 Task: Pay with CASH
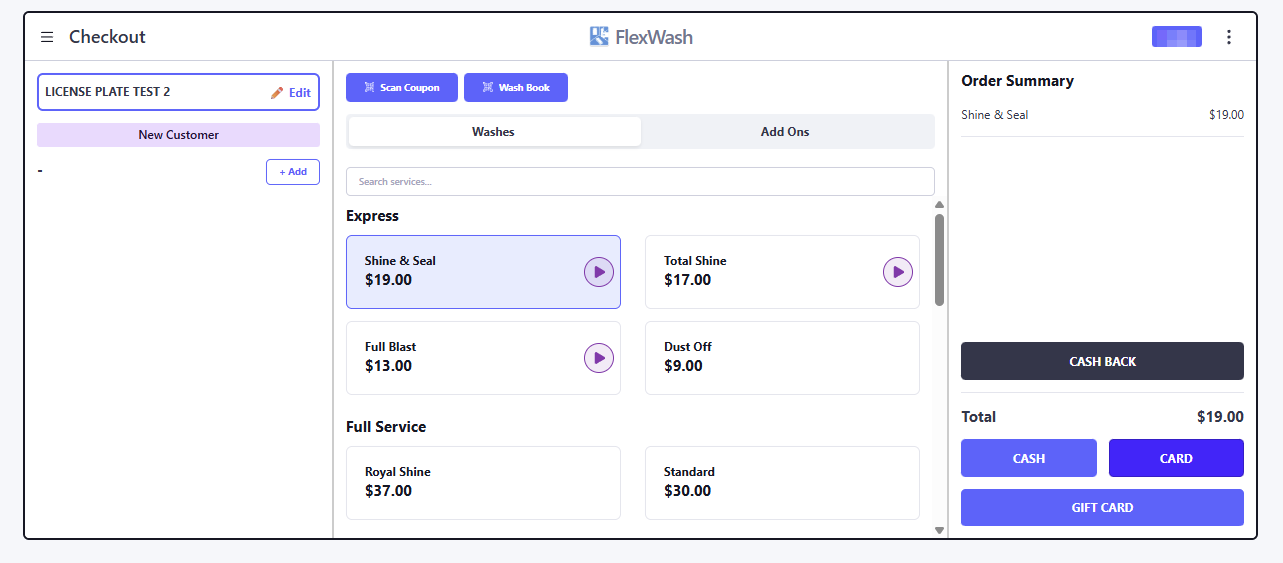click(1029, 458)
